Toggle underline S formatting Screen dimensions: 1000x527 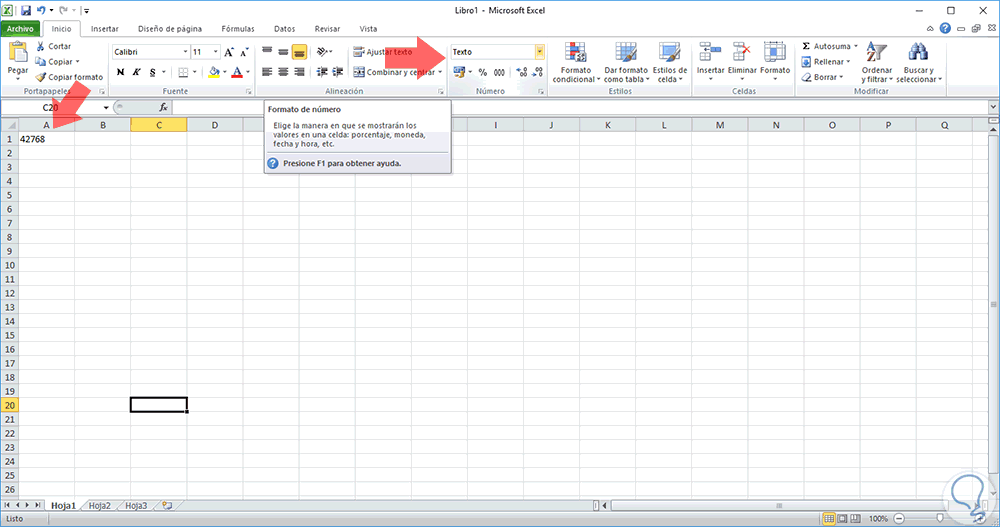click(152, 72)
